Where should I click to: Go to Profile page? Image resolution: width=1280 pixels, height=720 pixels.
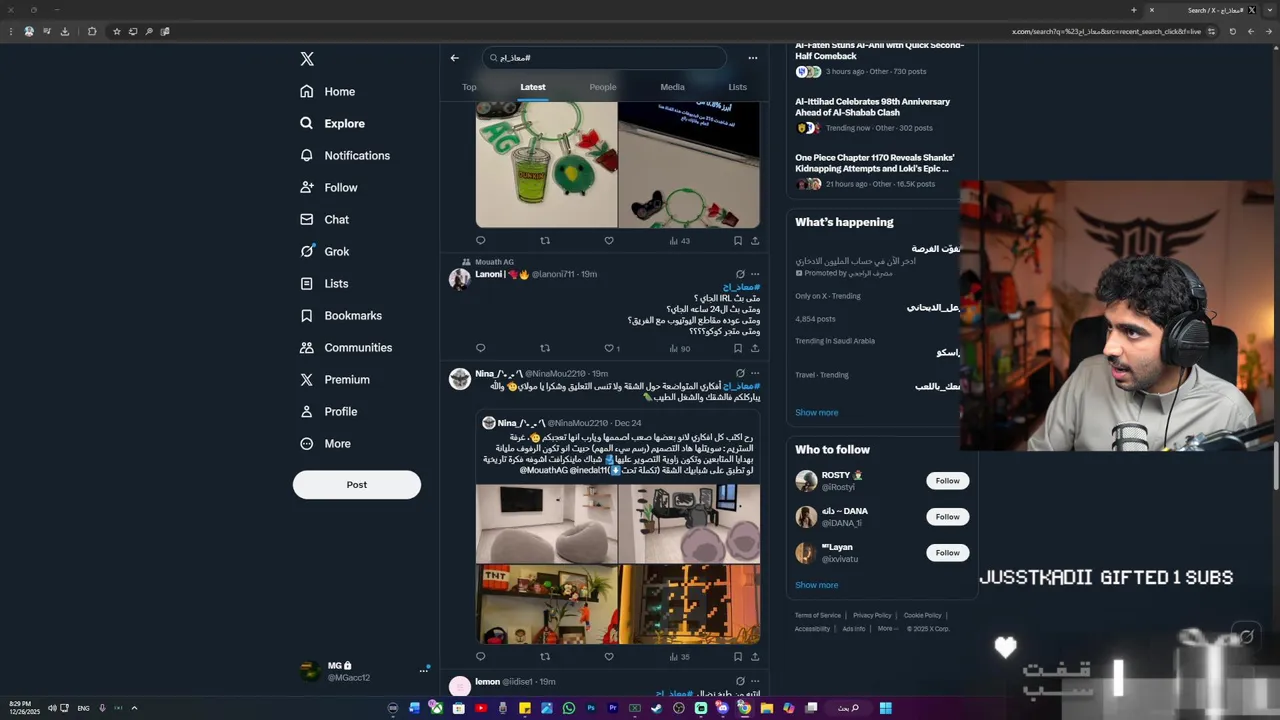328,411
